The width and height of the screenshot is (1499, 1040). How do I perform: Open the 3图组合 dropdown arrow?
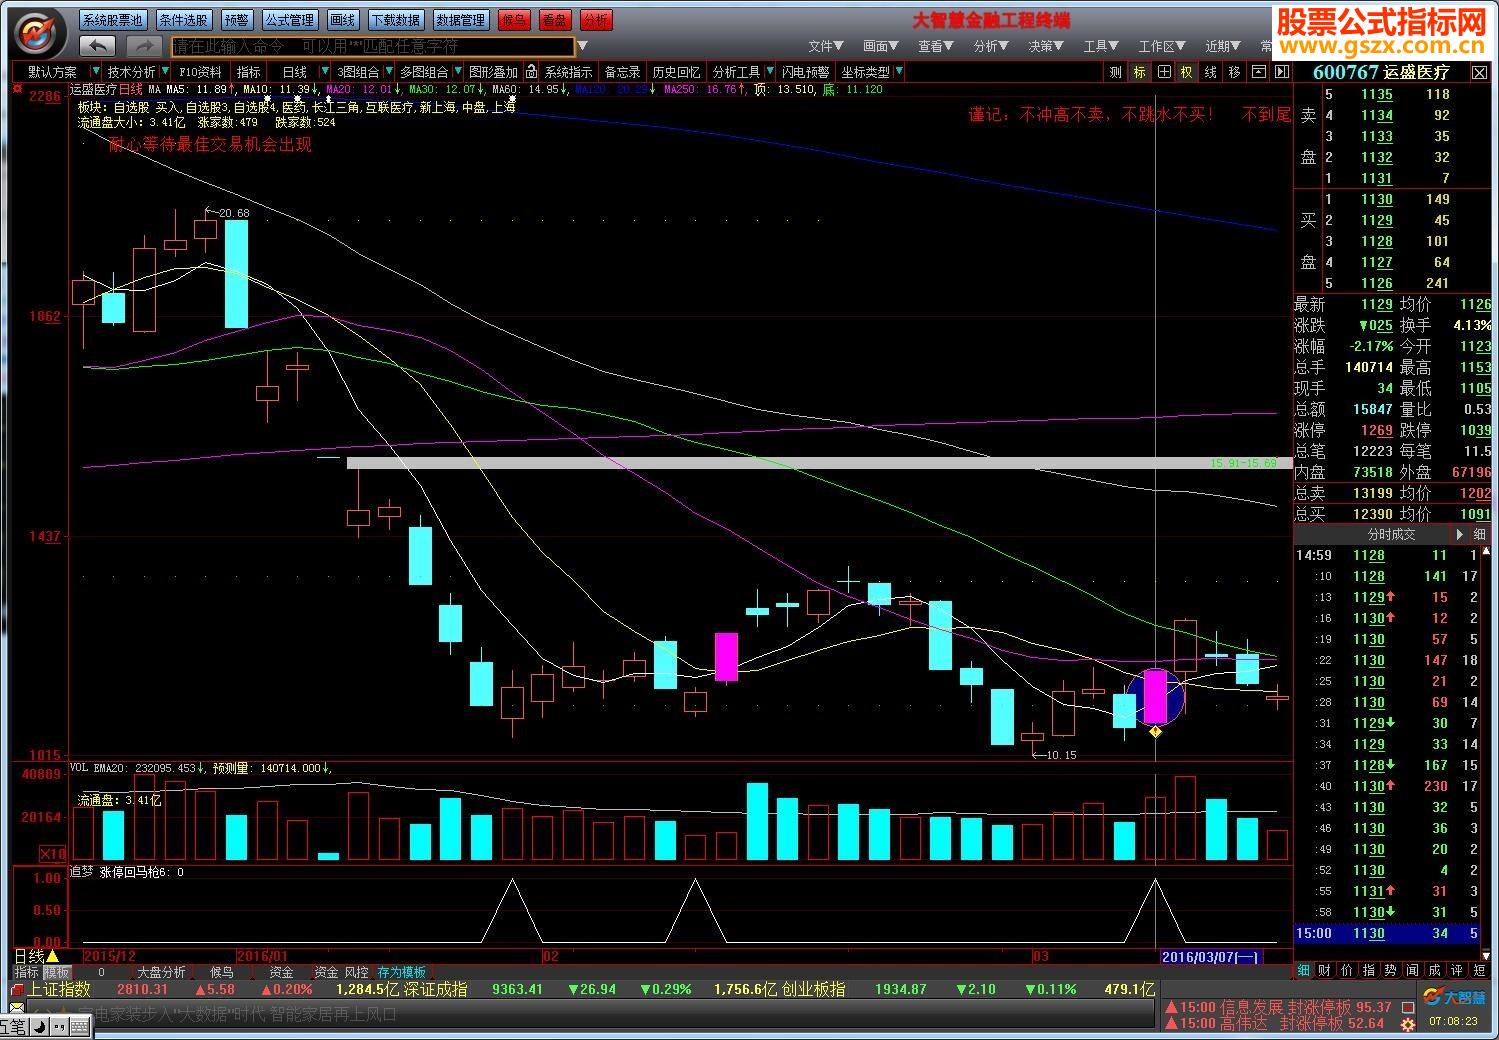click(389, 72)
